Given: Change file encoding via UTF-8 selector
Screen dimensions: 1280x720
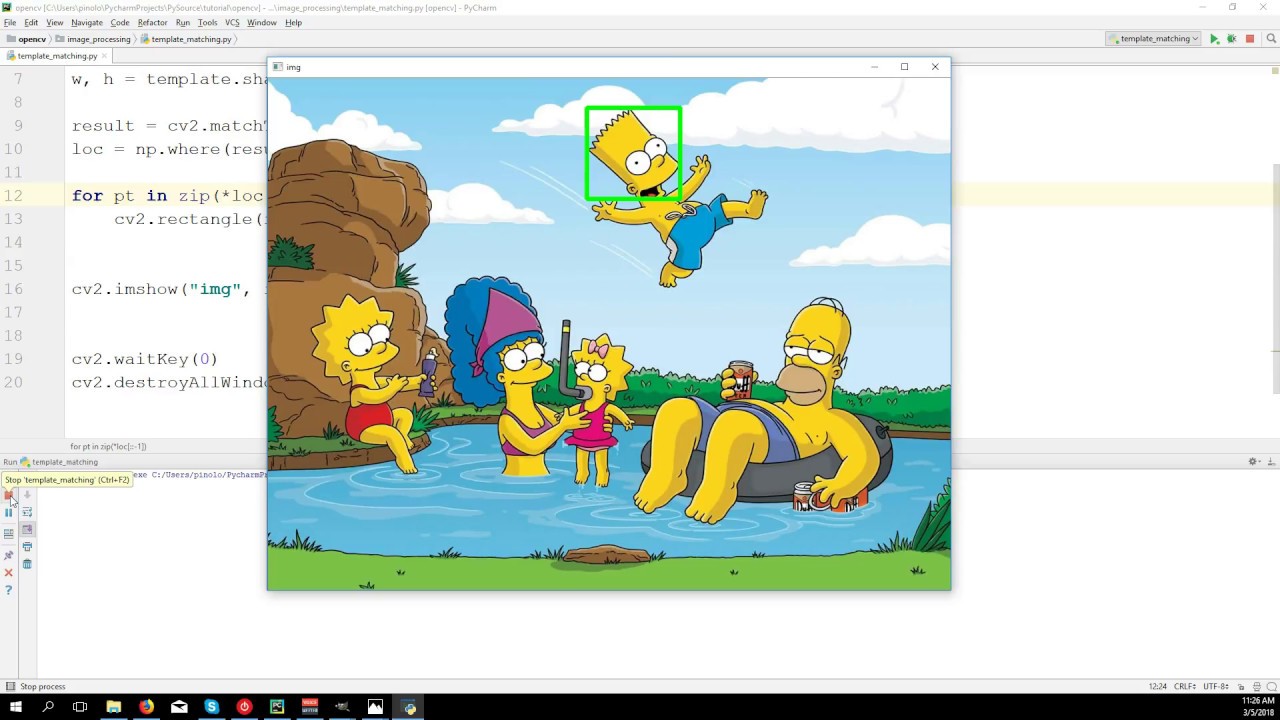Looking at the screenshot, I should [1217, 687].
